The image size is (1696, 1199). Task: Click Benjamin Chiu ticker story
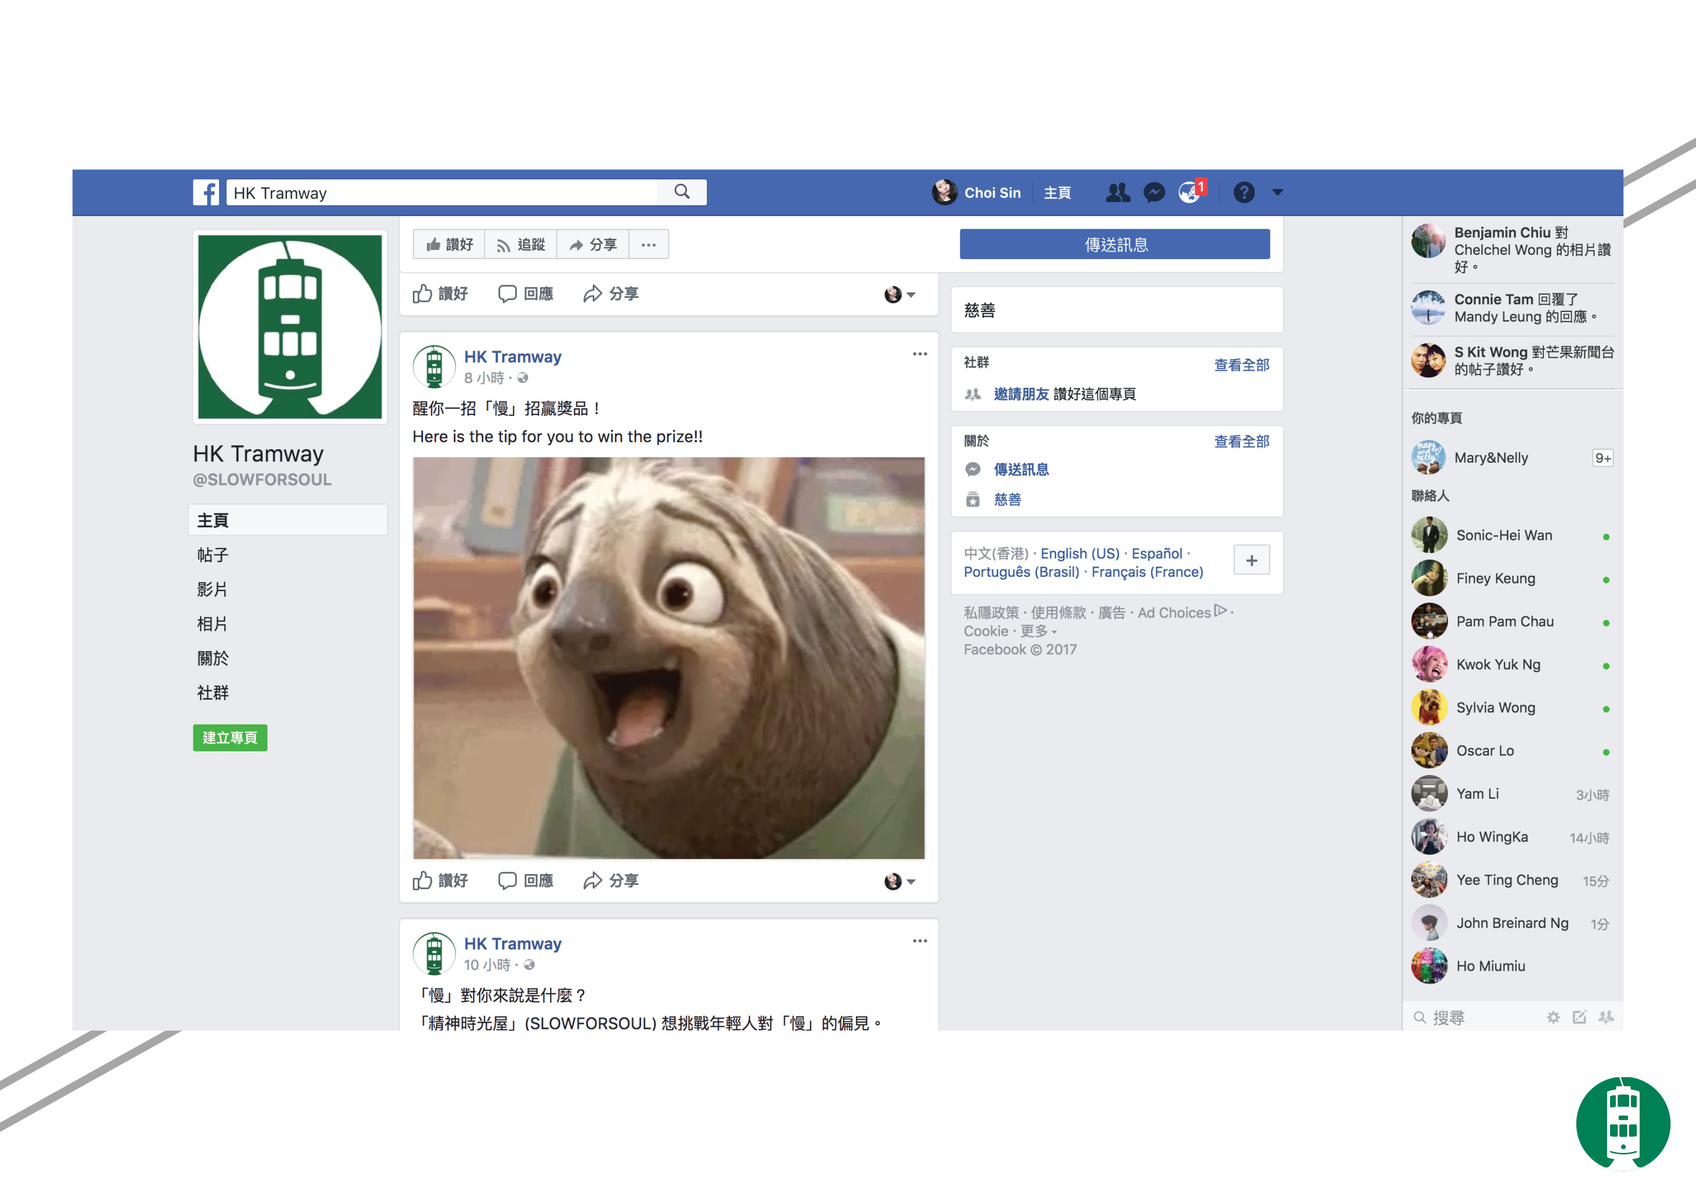coord(1512,249)
